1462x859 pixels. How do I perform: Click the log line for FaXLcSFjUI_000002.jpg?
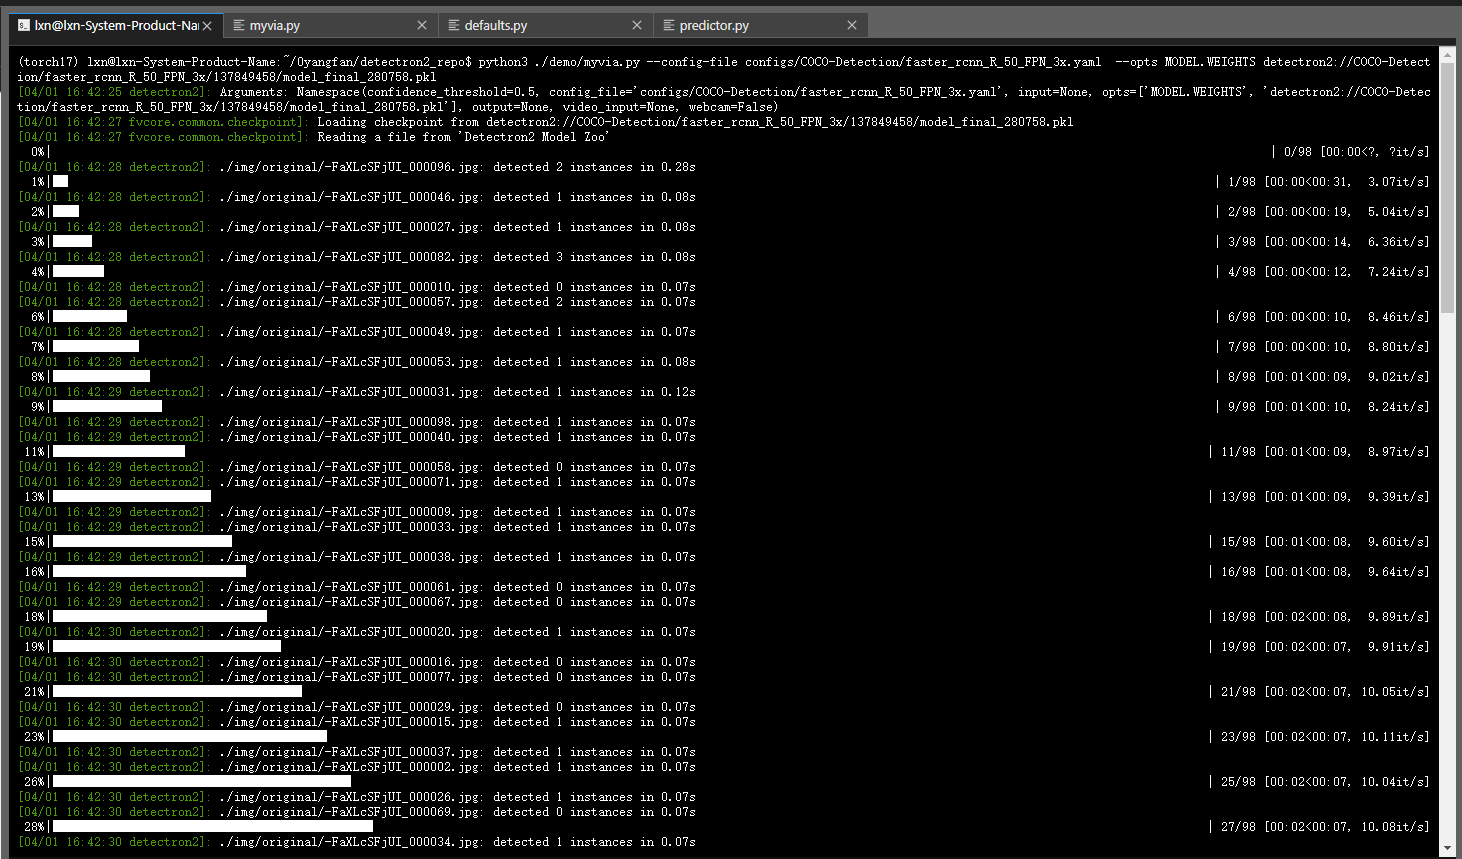[357, 767]
